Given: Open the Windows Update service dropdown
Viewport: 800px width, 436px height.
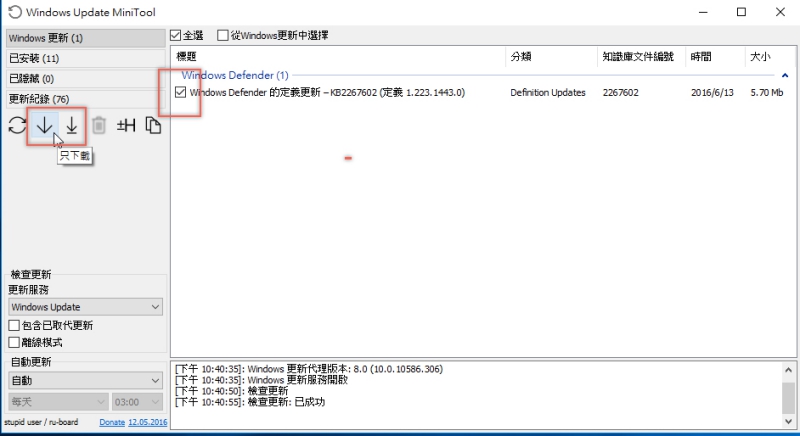Looking at the screenshot, I should coord(86,307).
